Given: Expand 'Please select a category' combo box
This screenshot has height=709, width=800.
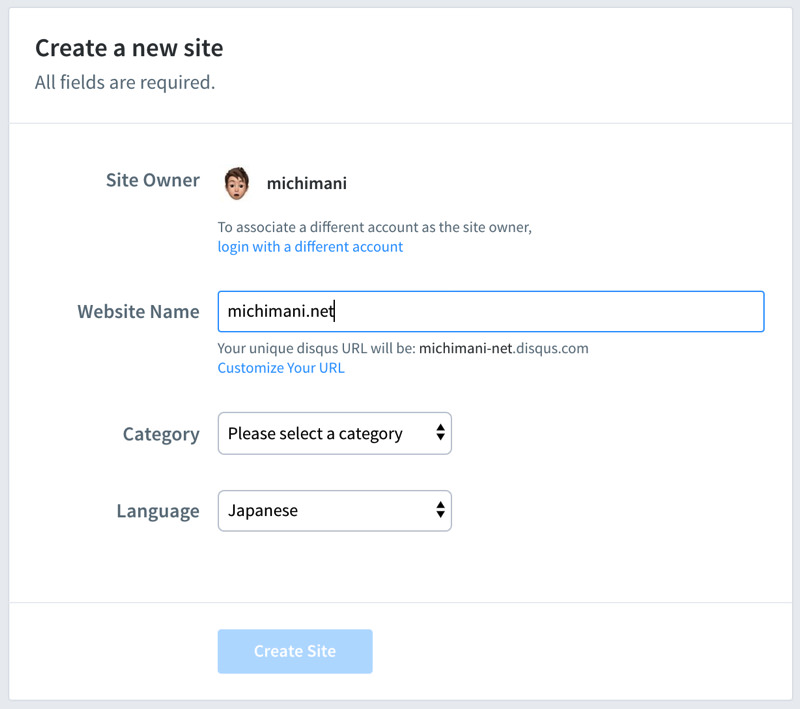Looking at the screenshot, I should pos(334,433).
